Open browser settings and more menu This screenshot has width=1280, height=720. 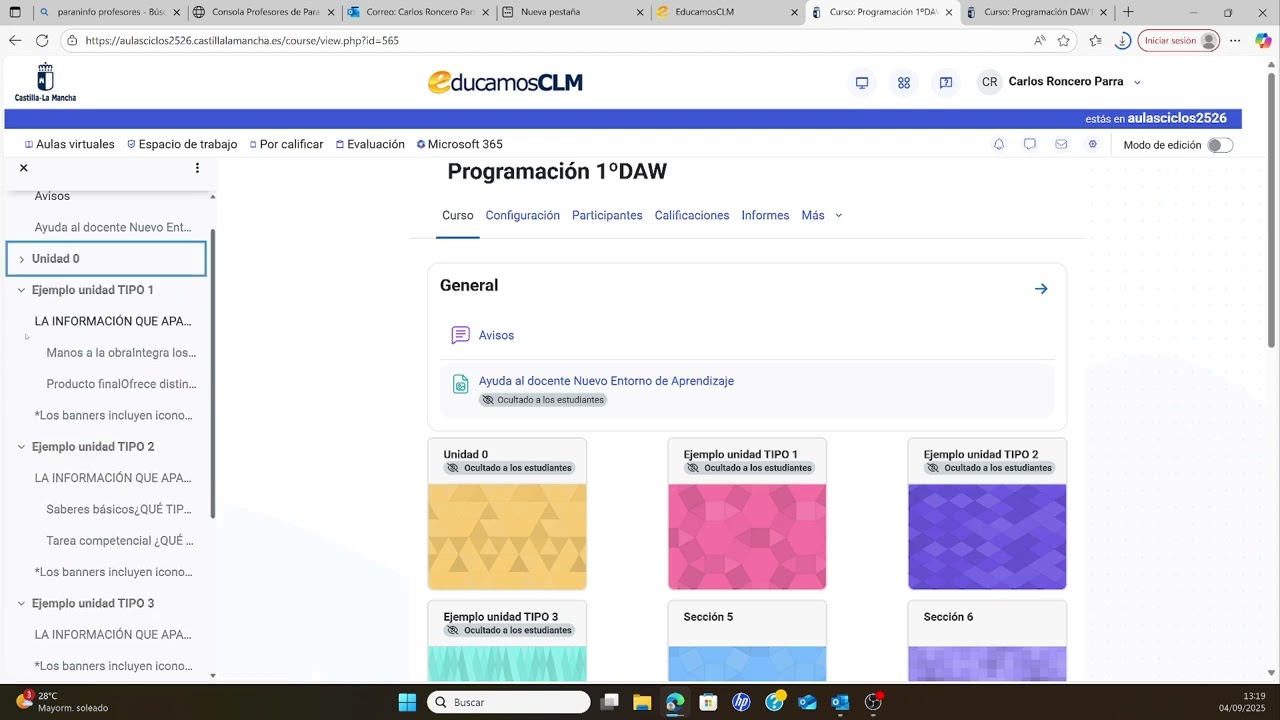(1236, 41)
